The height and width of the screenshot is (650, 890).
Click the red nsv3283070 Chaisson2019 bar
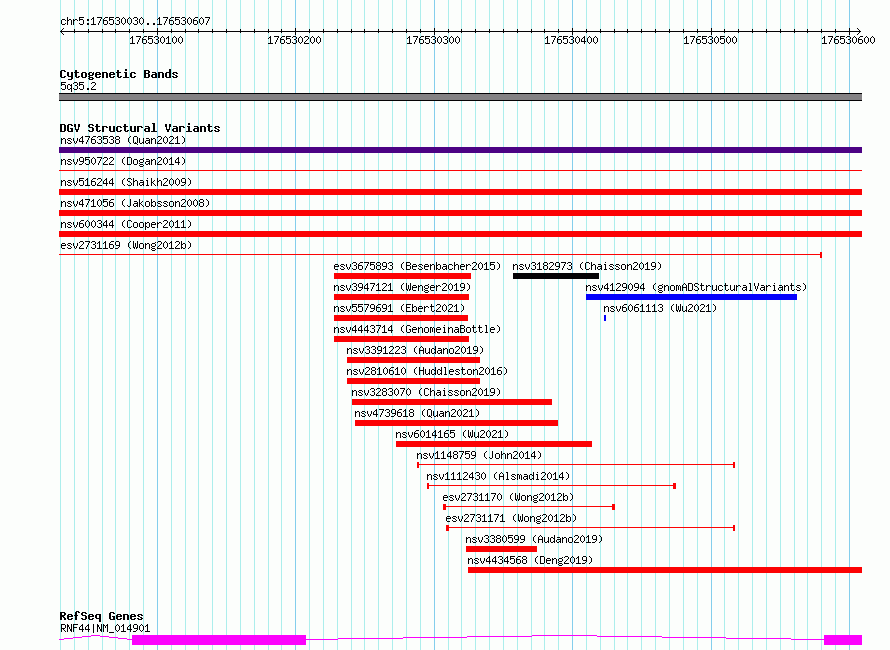452,402
